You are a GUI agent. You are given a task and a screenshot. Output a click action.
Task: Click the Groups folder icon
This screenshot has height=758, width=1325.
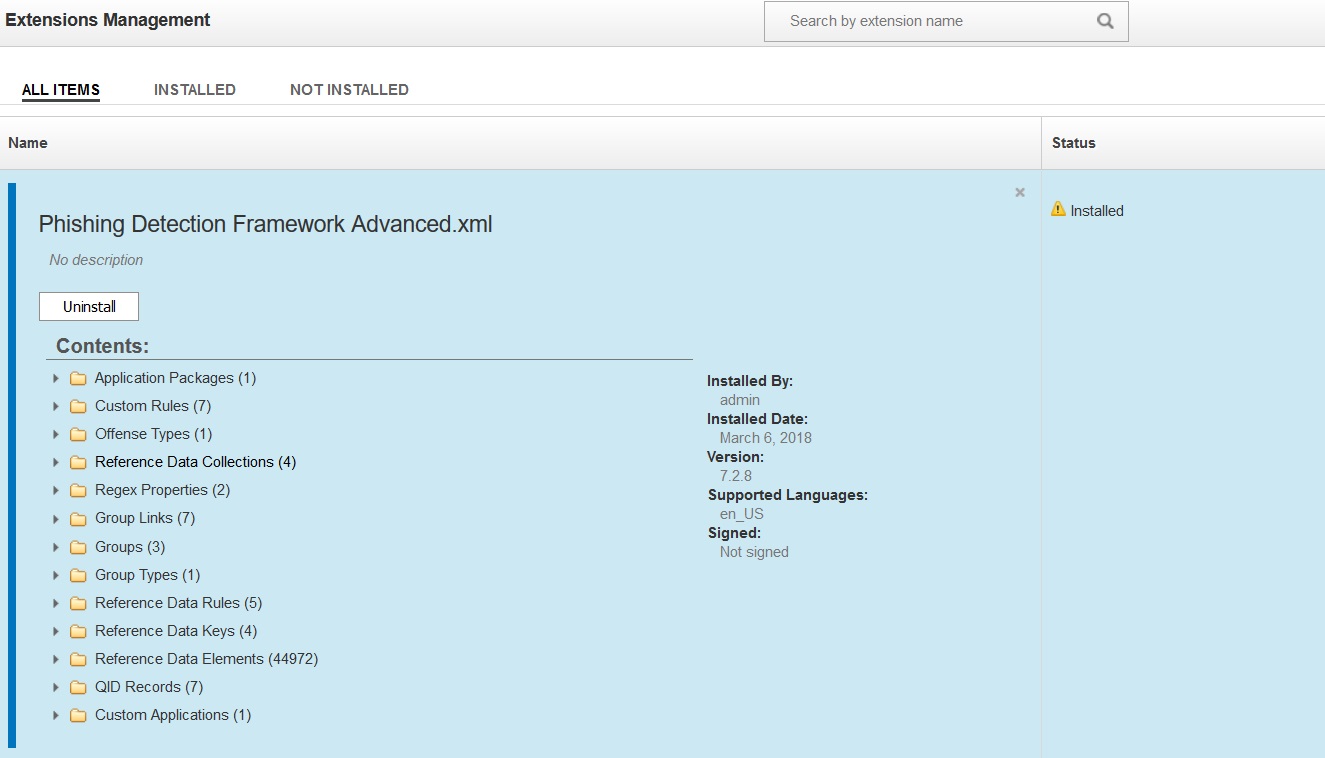78,548
